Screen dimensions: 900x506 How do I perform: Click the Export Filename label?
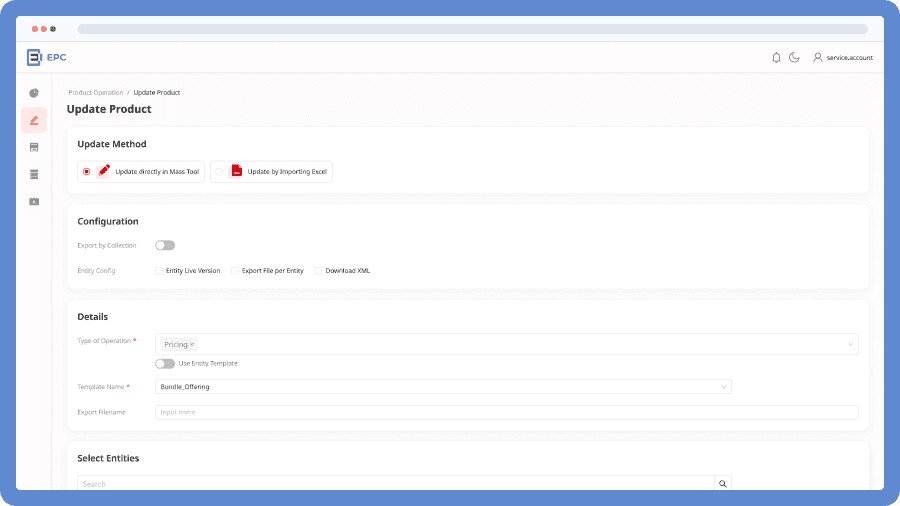point(102,412)
